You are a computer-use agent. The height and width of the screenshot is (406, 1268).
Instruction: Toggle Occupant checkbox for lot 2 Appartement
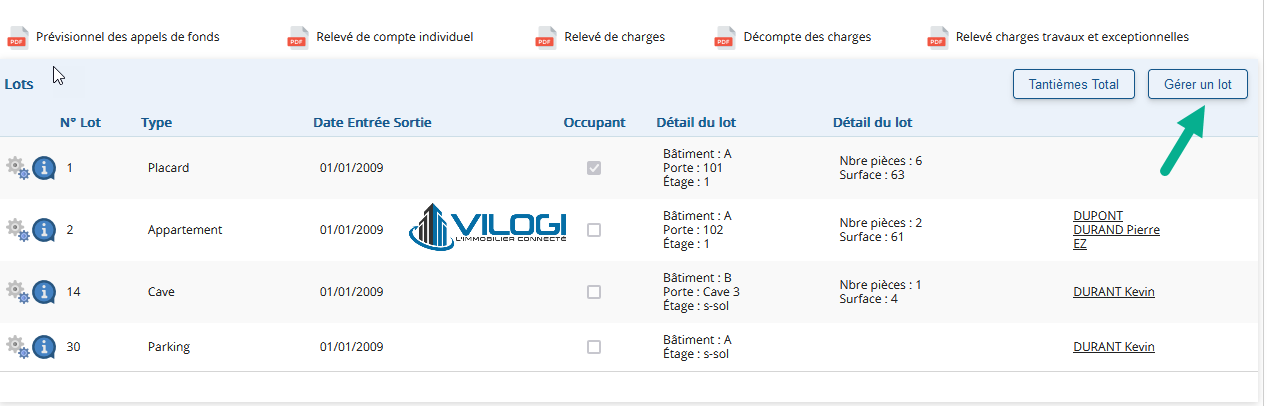point(594,230)
